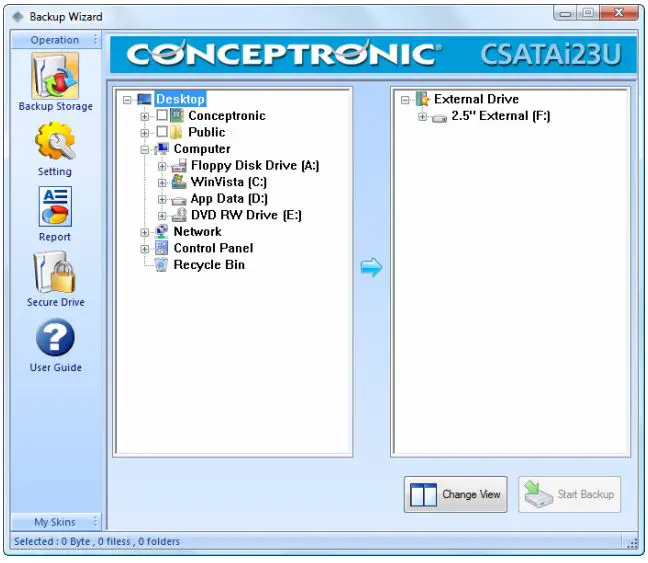Select the Public folder label
The width and height of the screenshot is (648, 563).
(207, 132)
